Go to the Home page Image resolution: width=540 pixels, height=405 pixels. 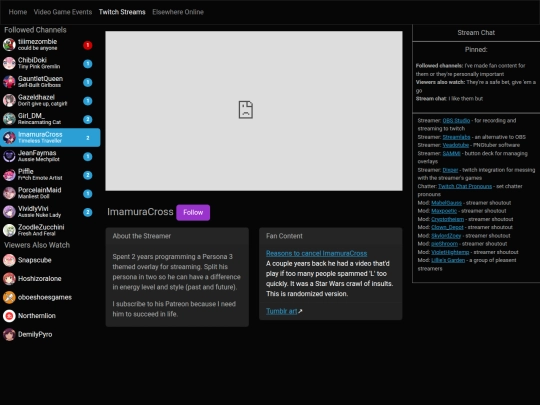18,12
